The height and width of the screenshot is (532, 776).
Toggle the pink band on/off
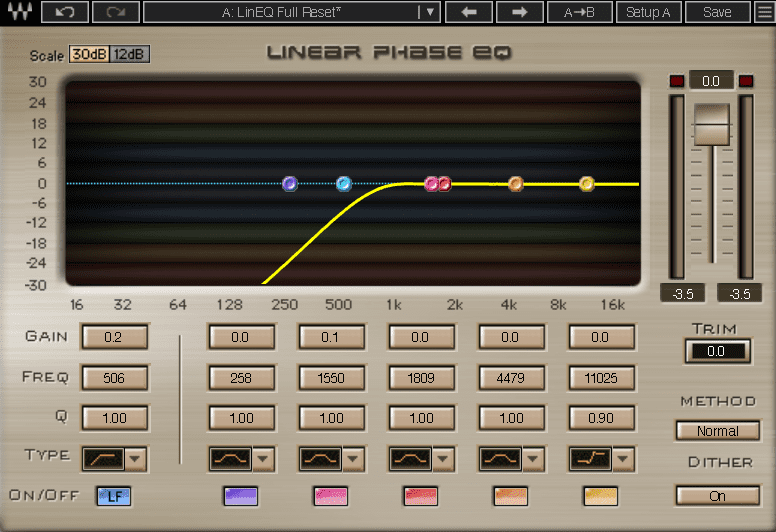(331, 496)
